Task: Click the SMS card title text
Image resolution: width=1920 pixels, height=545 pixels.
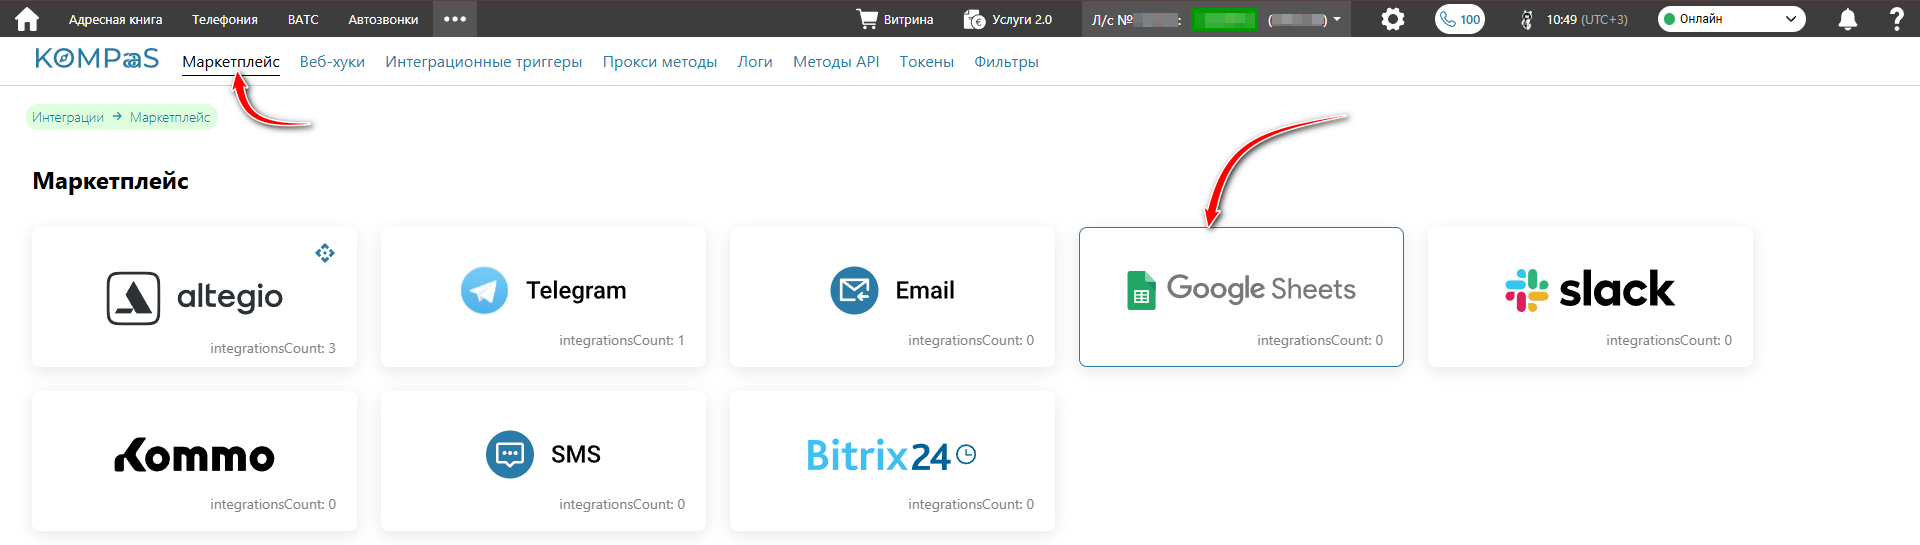Action: pos(576,454)
